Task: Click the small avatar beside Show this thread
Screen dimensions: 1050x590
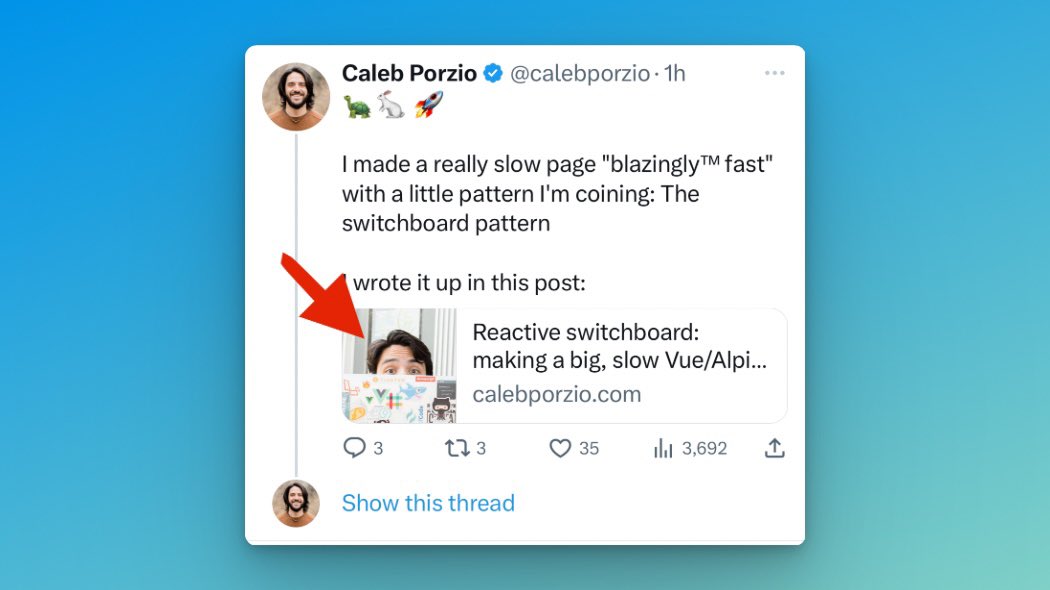Action: click(x=296, y=503)
